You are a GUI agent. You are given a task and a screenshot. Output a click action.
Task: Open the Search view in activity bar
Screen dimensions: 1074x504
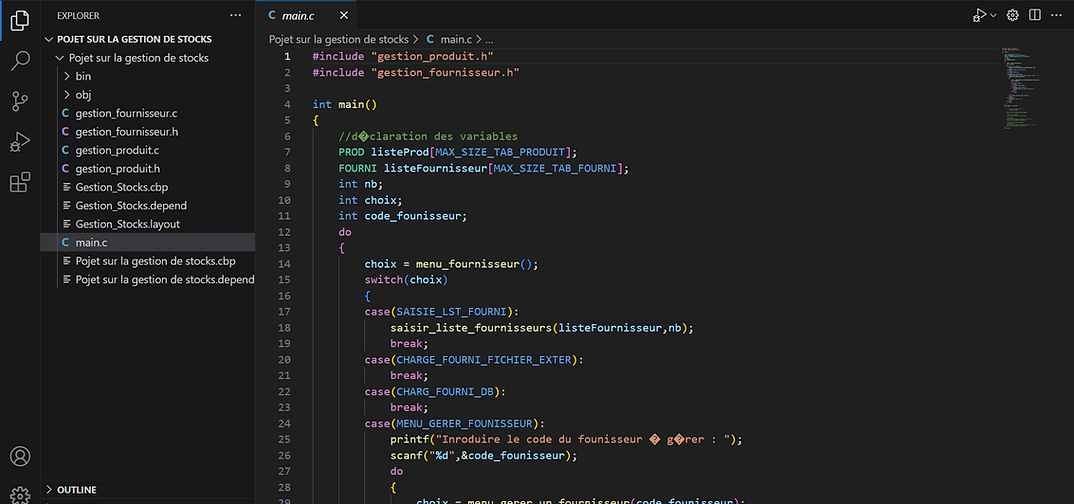(20, 60)
